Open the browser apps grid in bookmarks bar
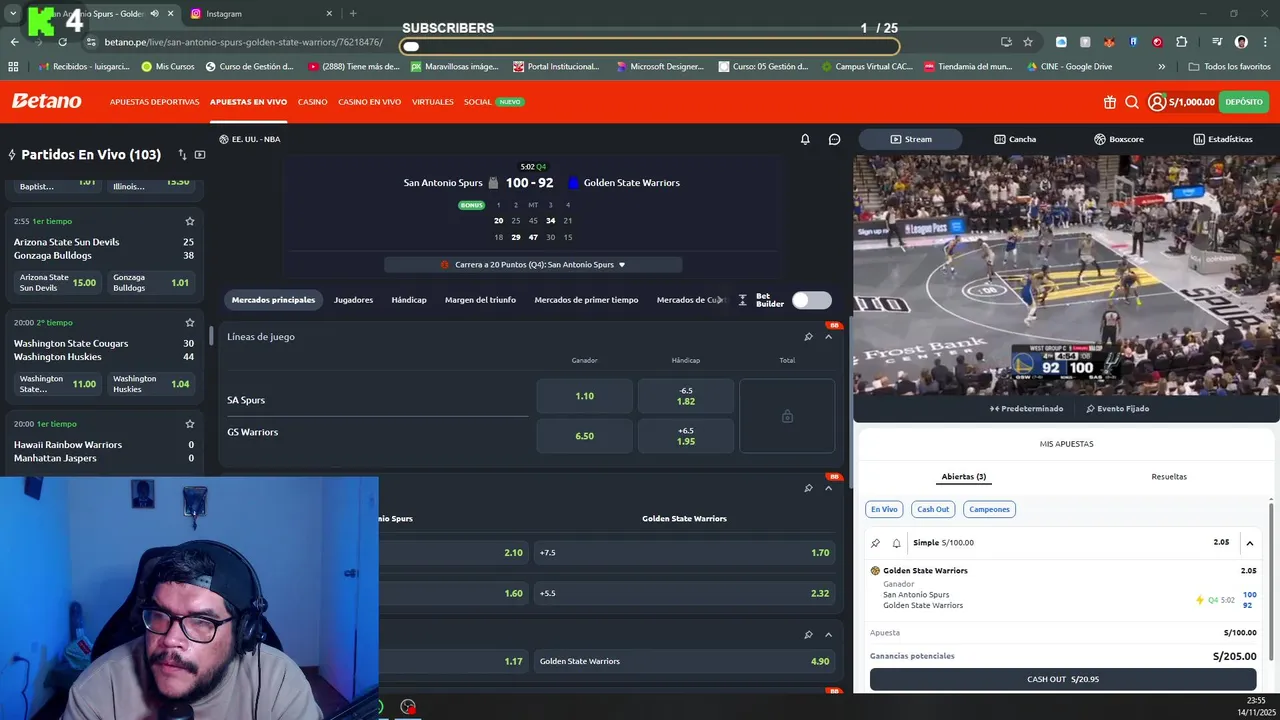 coord(13,67)
